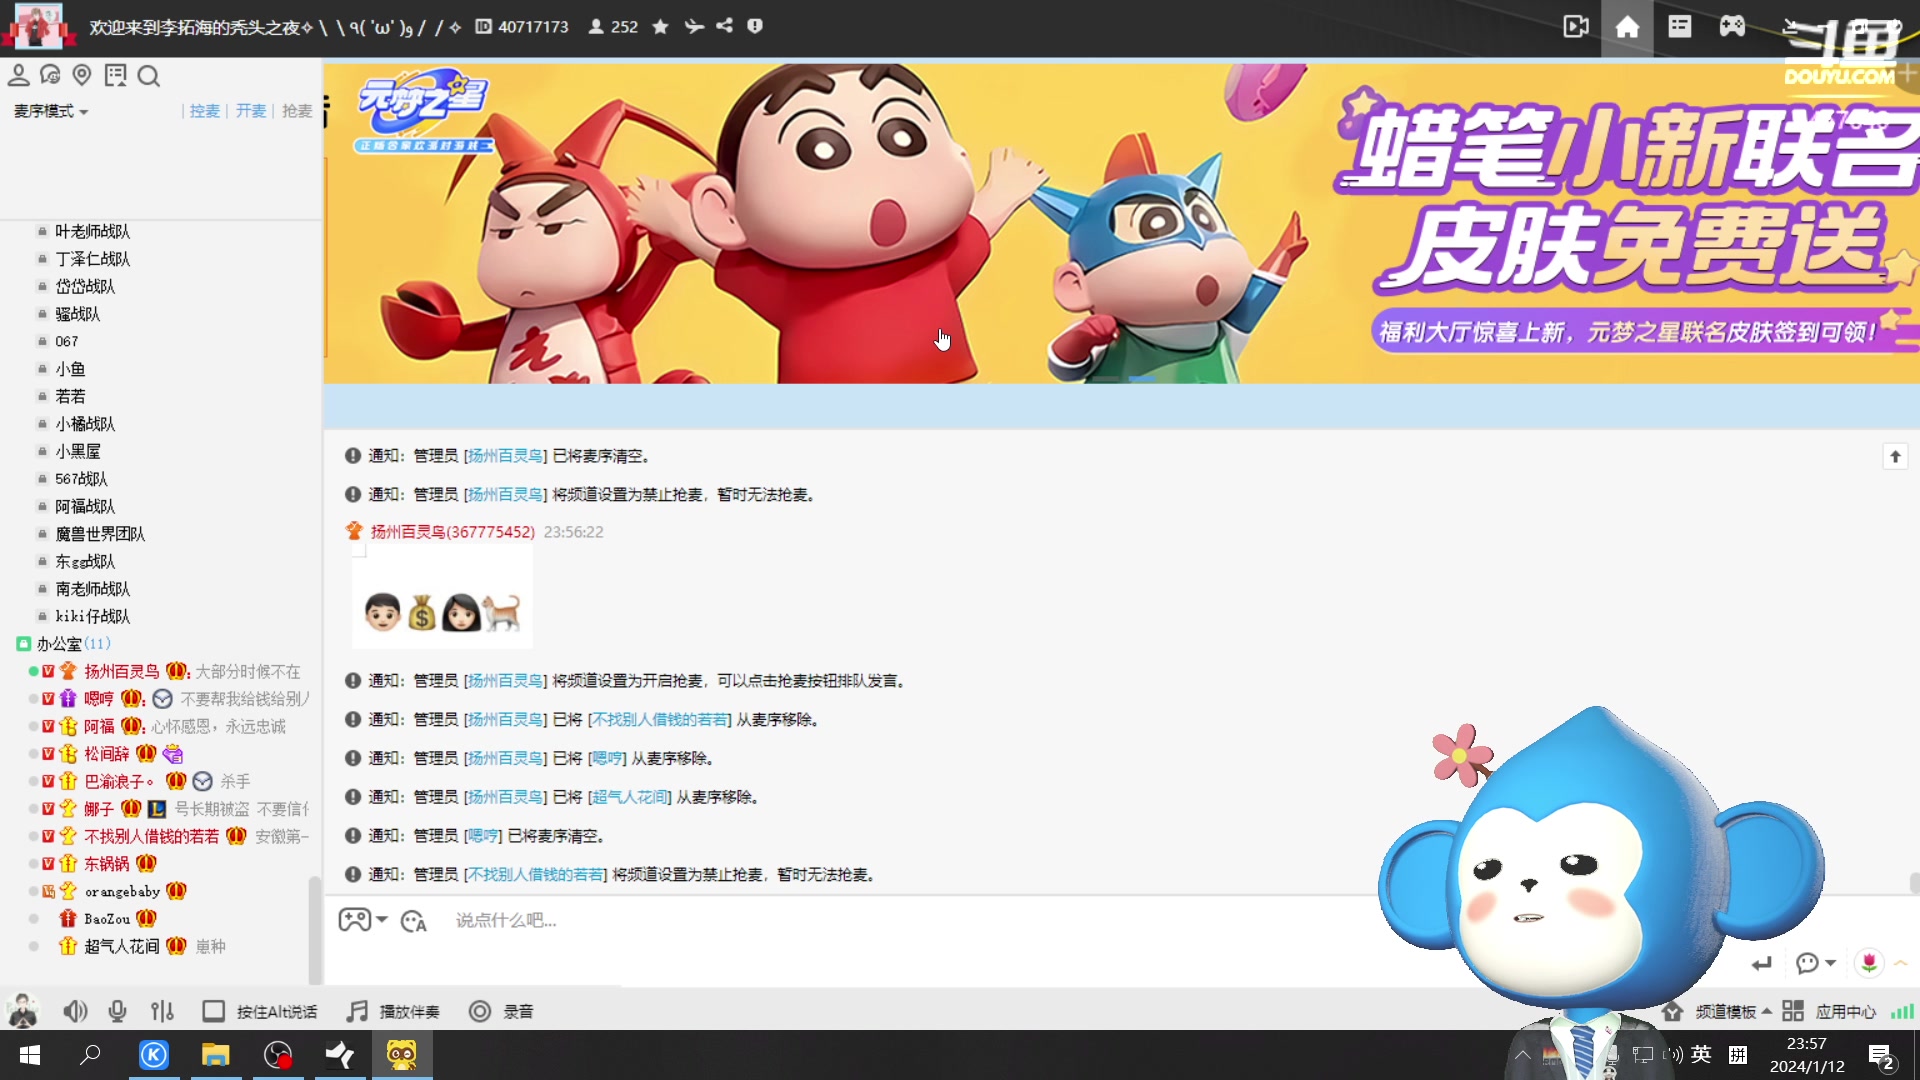
Task: Click the microphone icon in bottom toolbar
Action: pyautogui.click(x=117, y=1011)
